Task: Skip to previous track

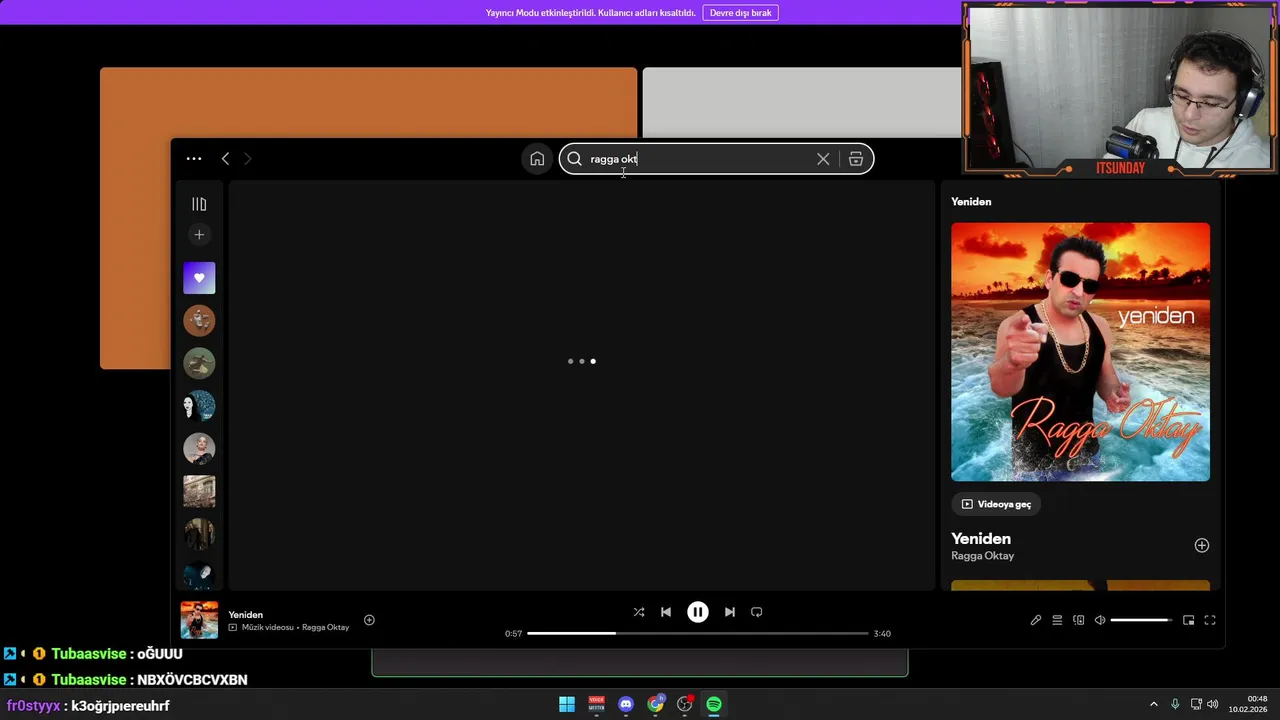Action: pyautogui.click(x=666, y=612)
